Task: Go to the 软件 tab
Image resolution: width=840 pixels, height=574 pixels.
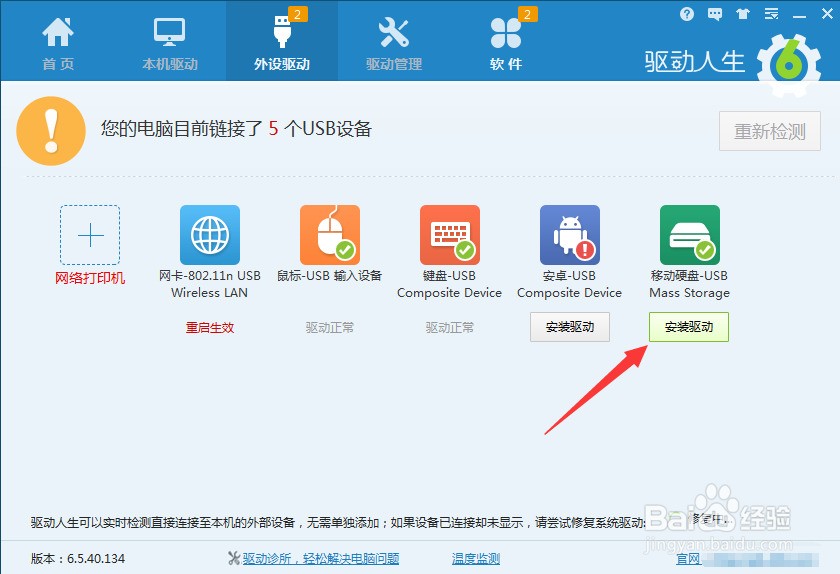Action: [506, 42]
